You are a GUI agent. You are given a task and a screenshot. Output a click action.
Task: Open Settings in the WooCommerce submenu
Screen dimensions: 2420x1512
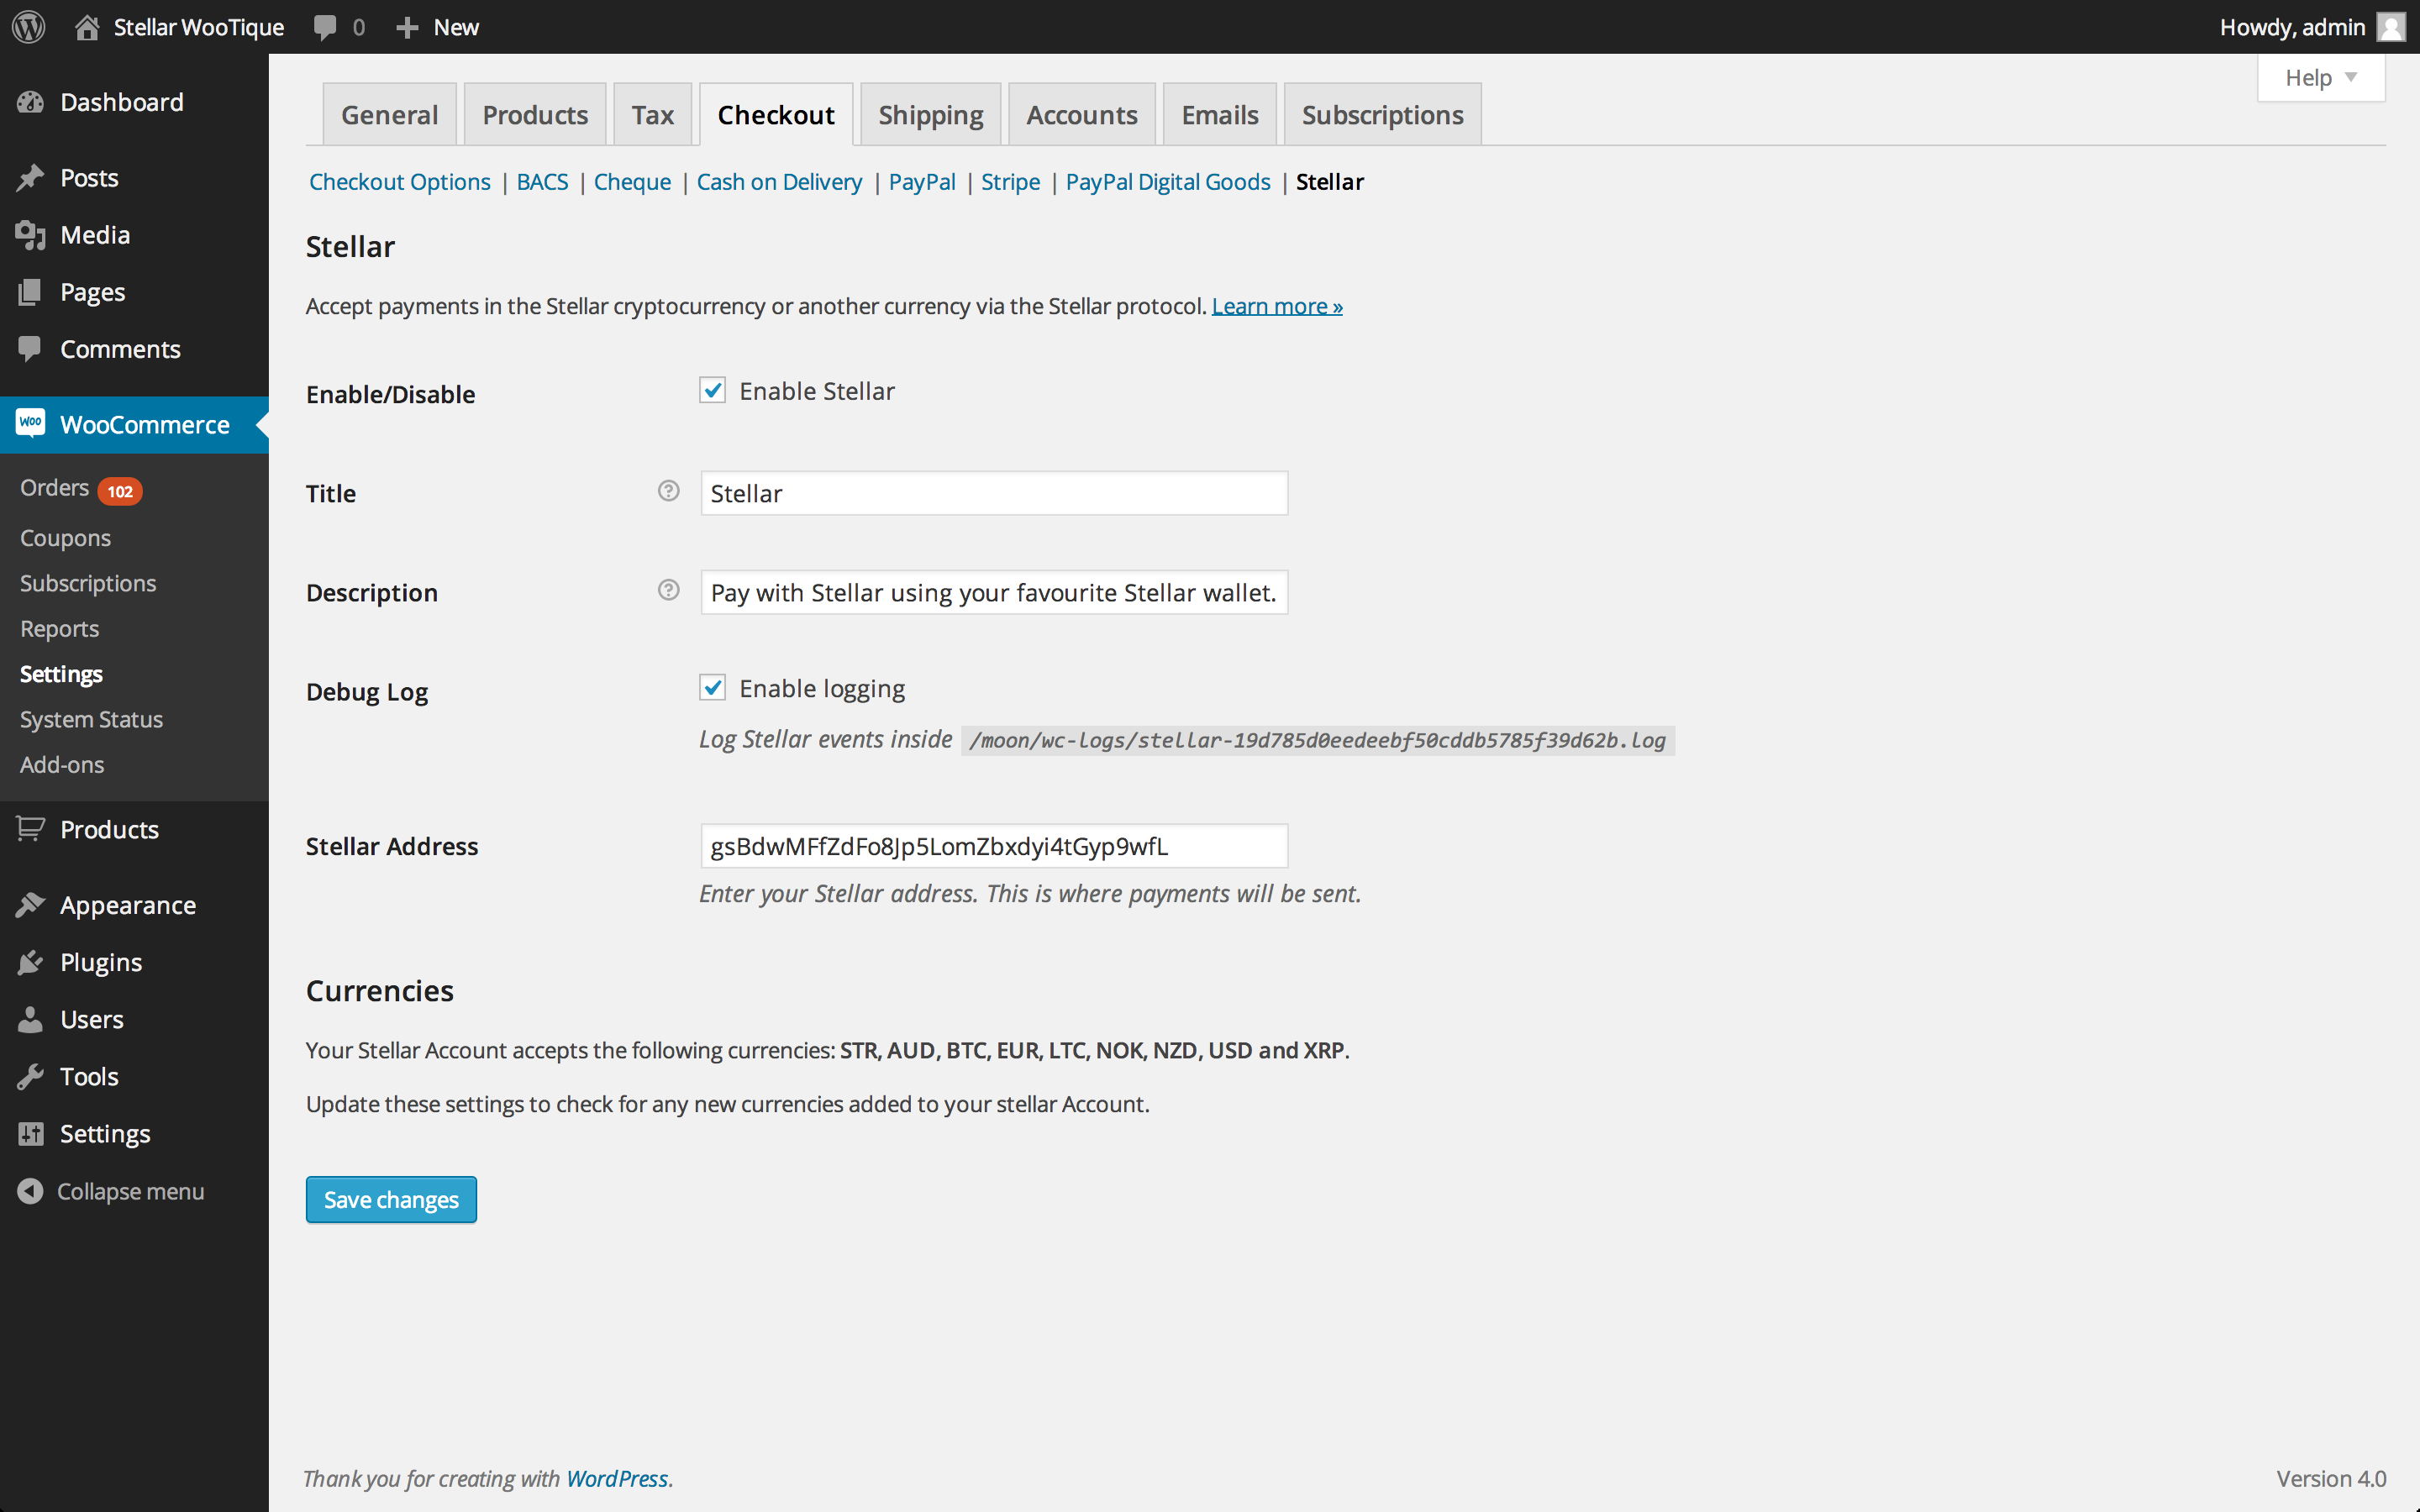click(61, 674)
